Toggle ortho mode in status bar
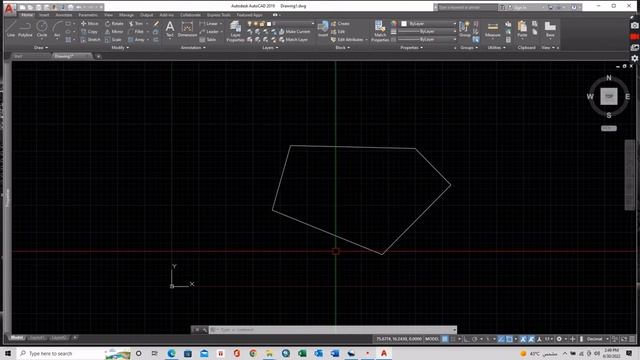Image resolution: width=640 pixels, height=360 pixels. 467,339
